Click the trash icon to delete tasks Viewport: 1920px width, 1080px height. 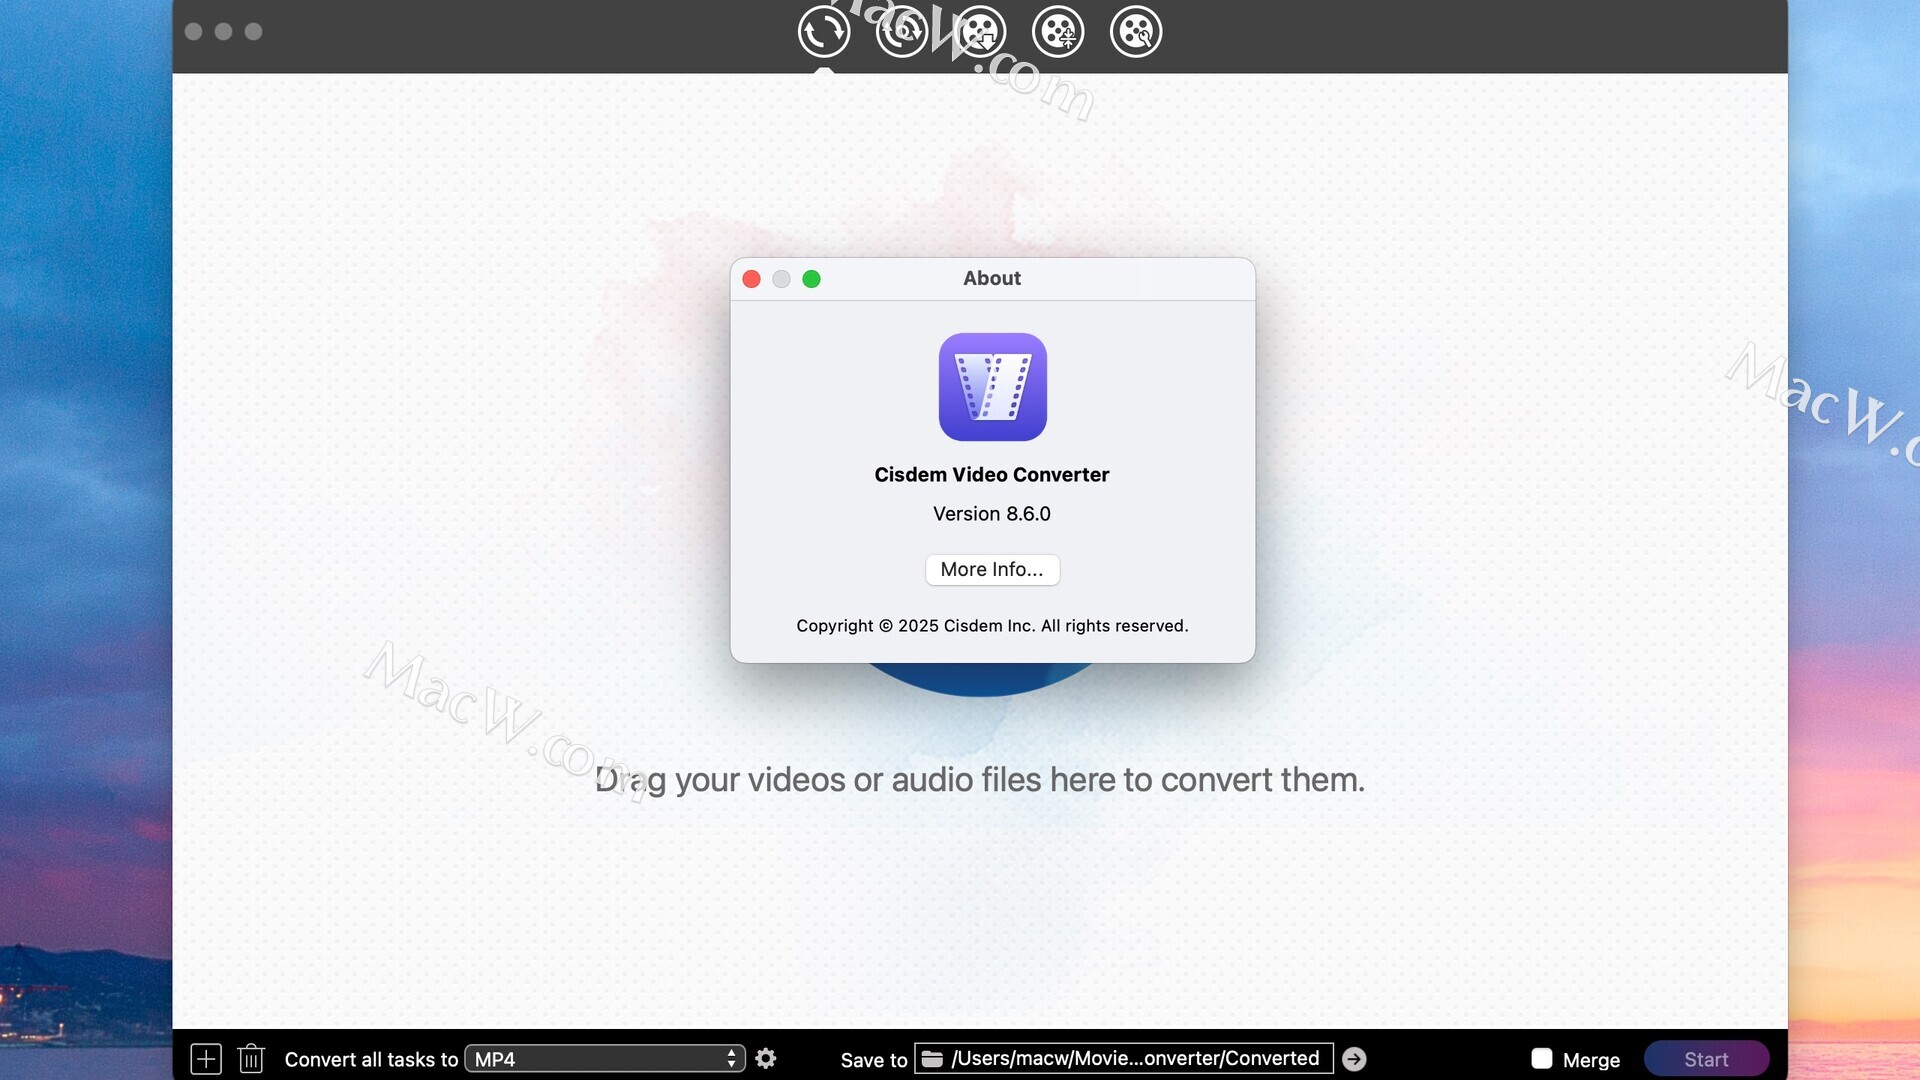[251, 1059]
